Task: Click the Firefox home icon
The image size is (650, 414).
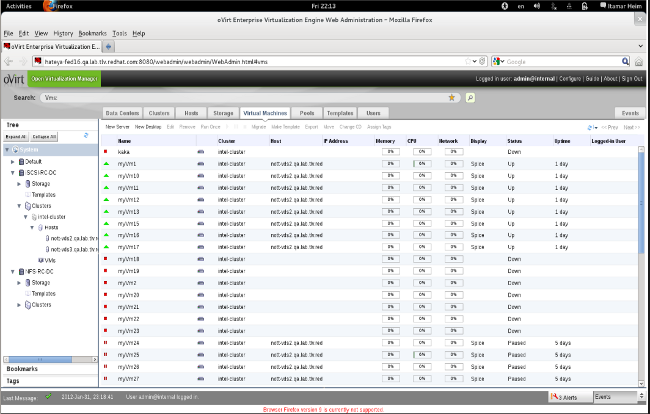Action: pyautogui.click(x=639, y=61)
